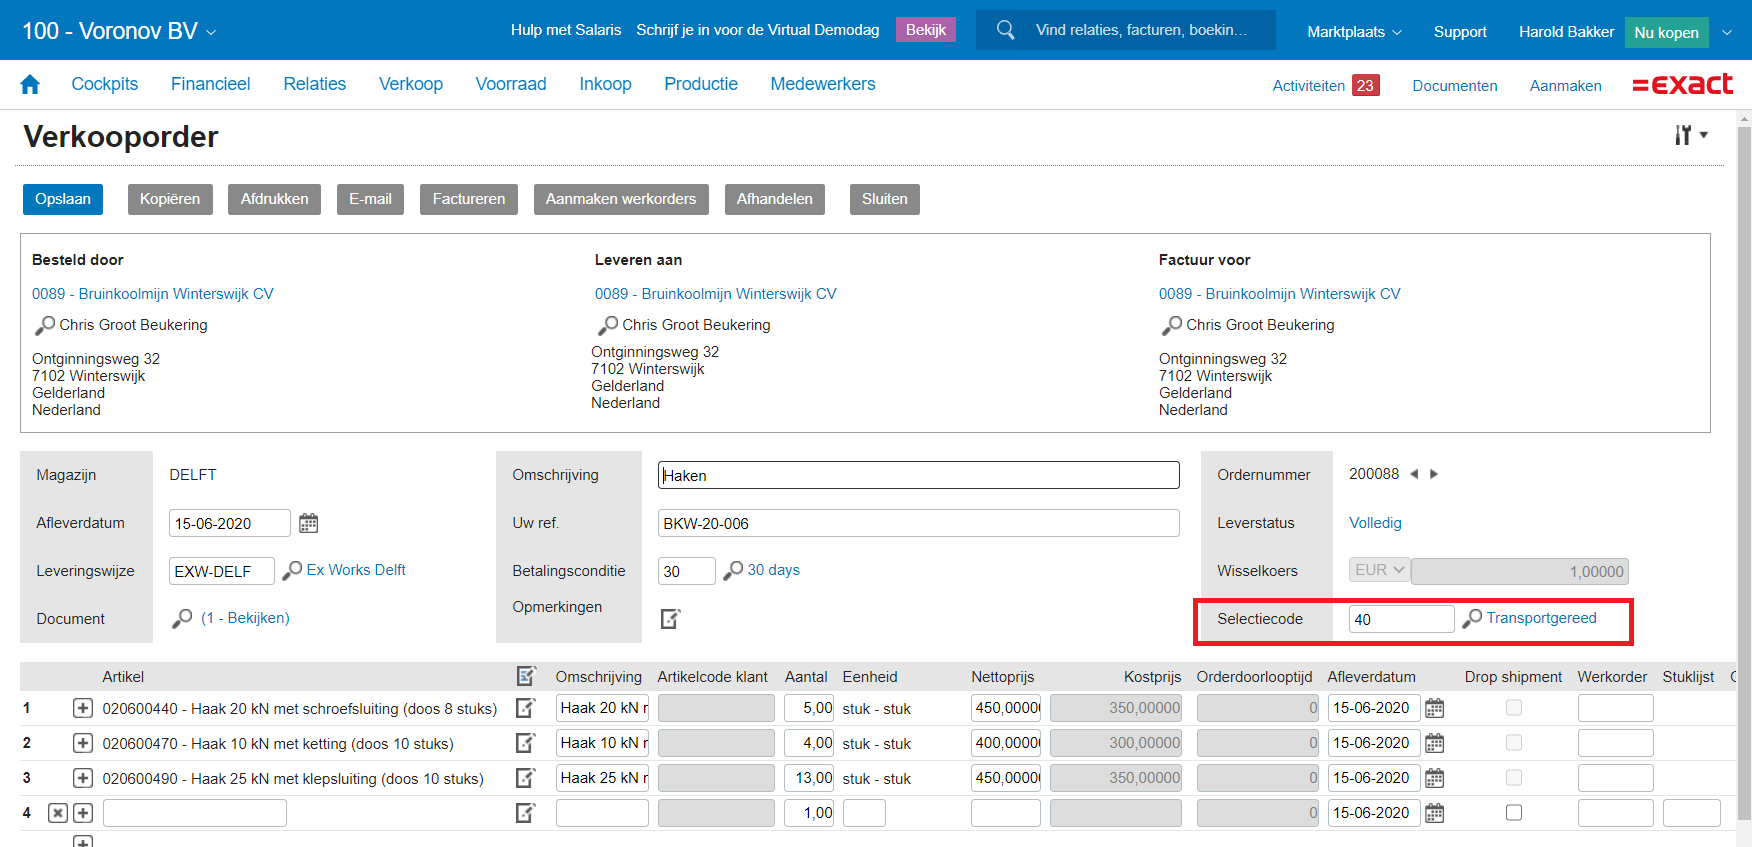Viewport: 1752px width, 847px height.
Task: Click the Afdrukken button
Action: 275,199
